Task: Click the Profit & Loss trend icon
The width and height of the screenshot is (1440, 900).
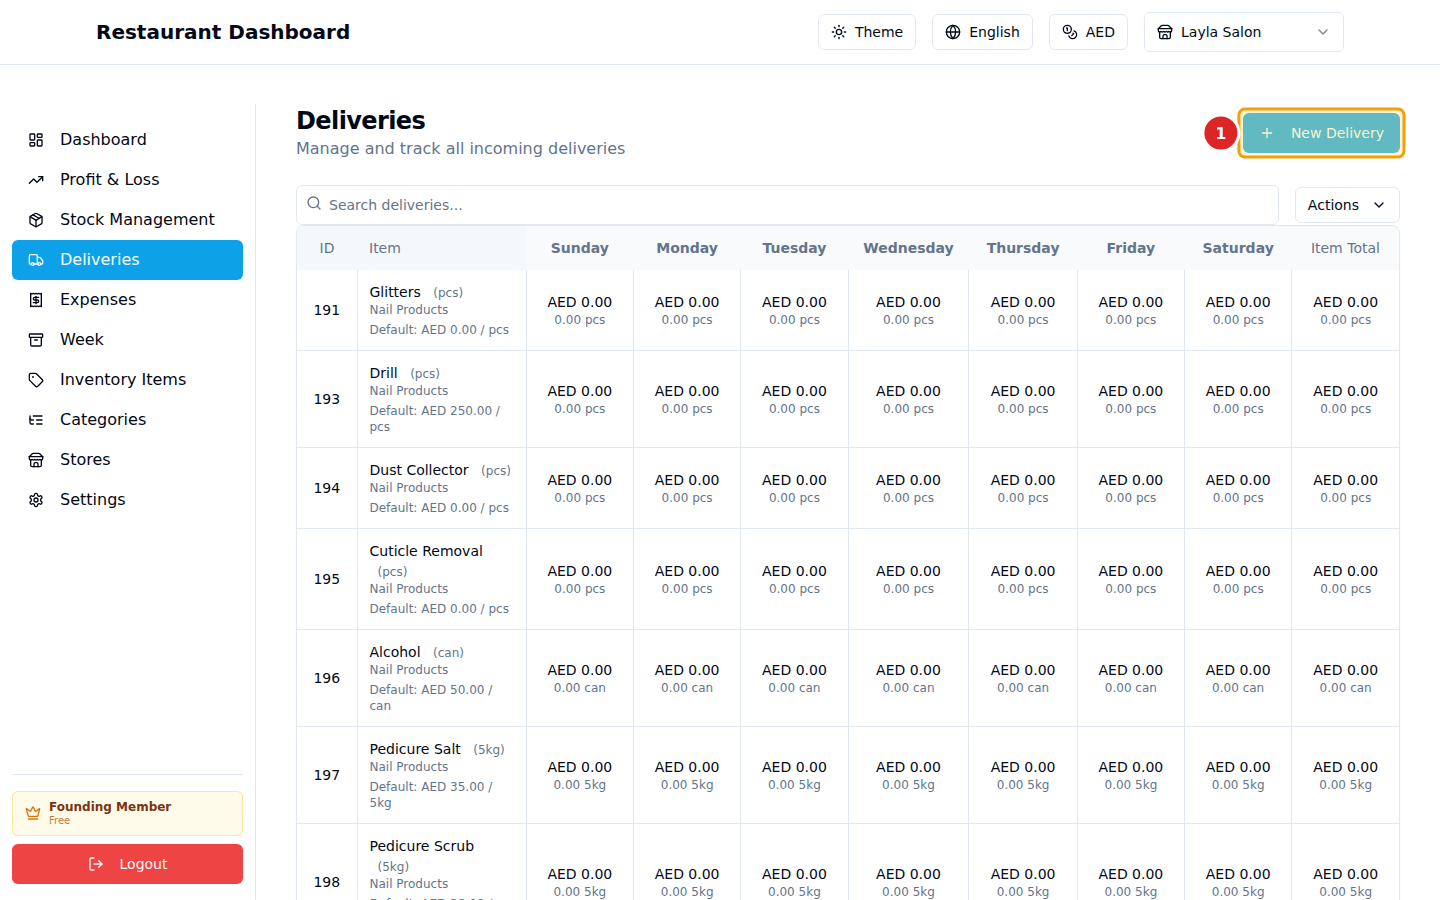Action: [x=36, y=180]
